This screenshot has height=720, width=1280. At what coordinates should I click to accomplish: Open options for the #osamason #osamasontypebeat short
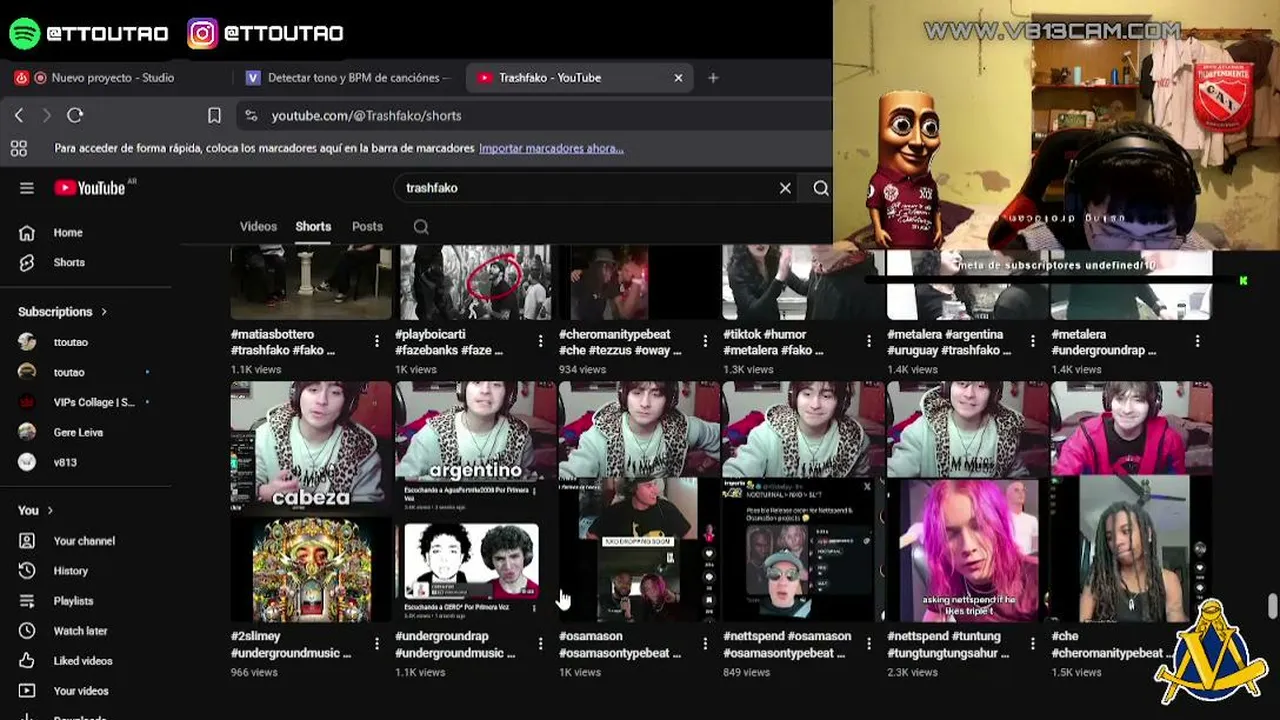(x=704, y=644)
